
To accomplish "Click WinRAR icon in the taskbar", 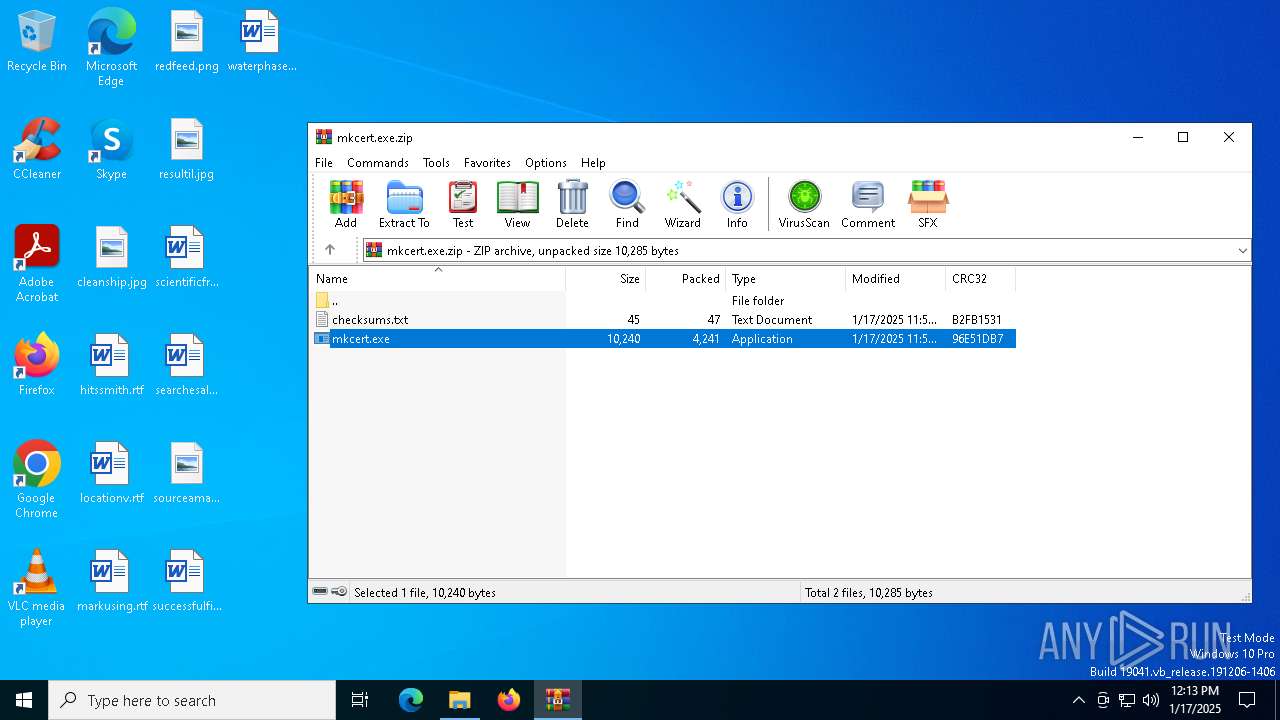I will [557, 700].
